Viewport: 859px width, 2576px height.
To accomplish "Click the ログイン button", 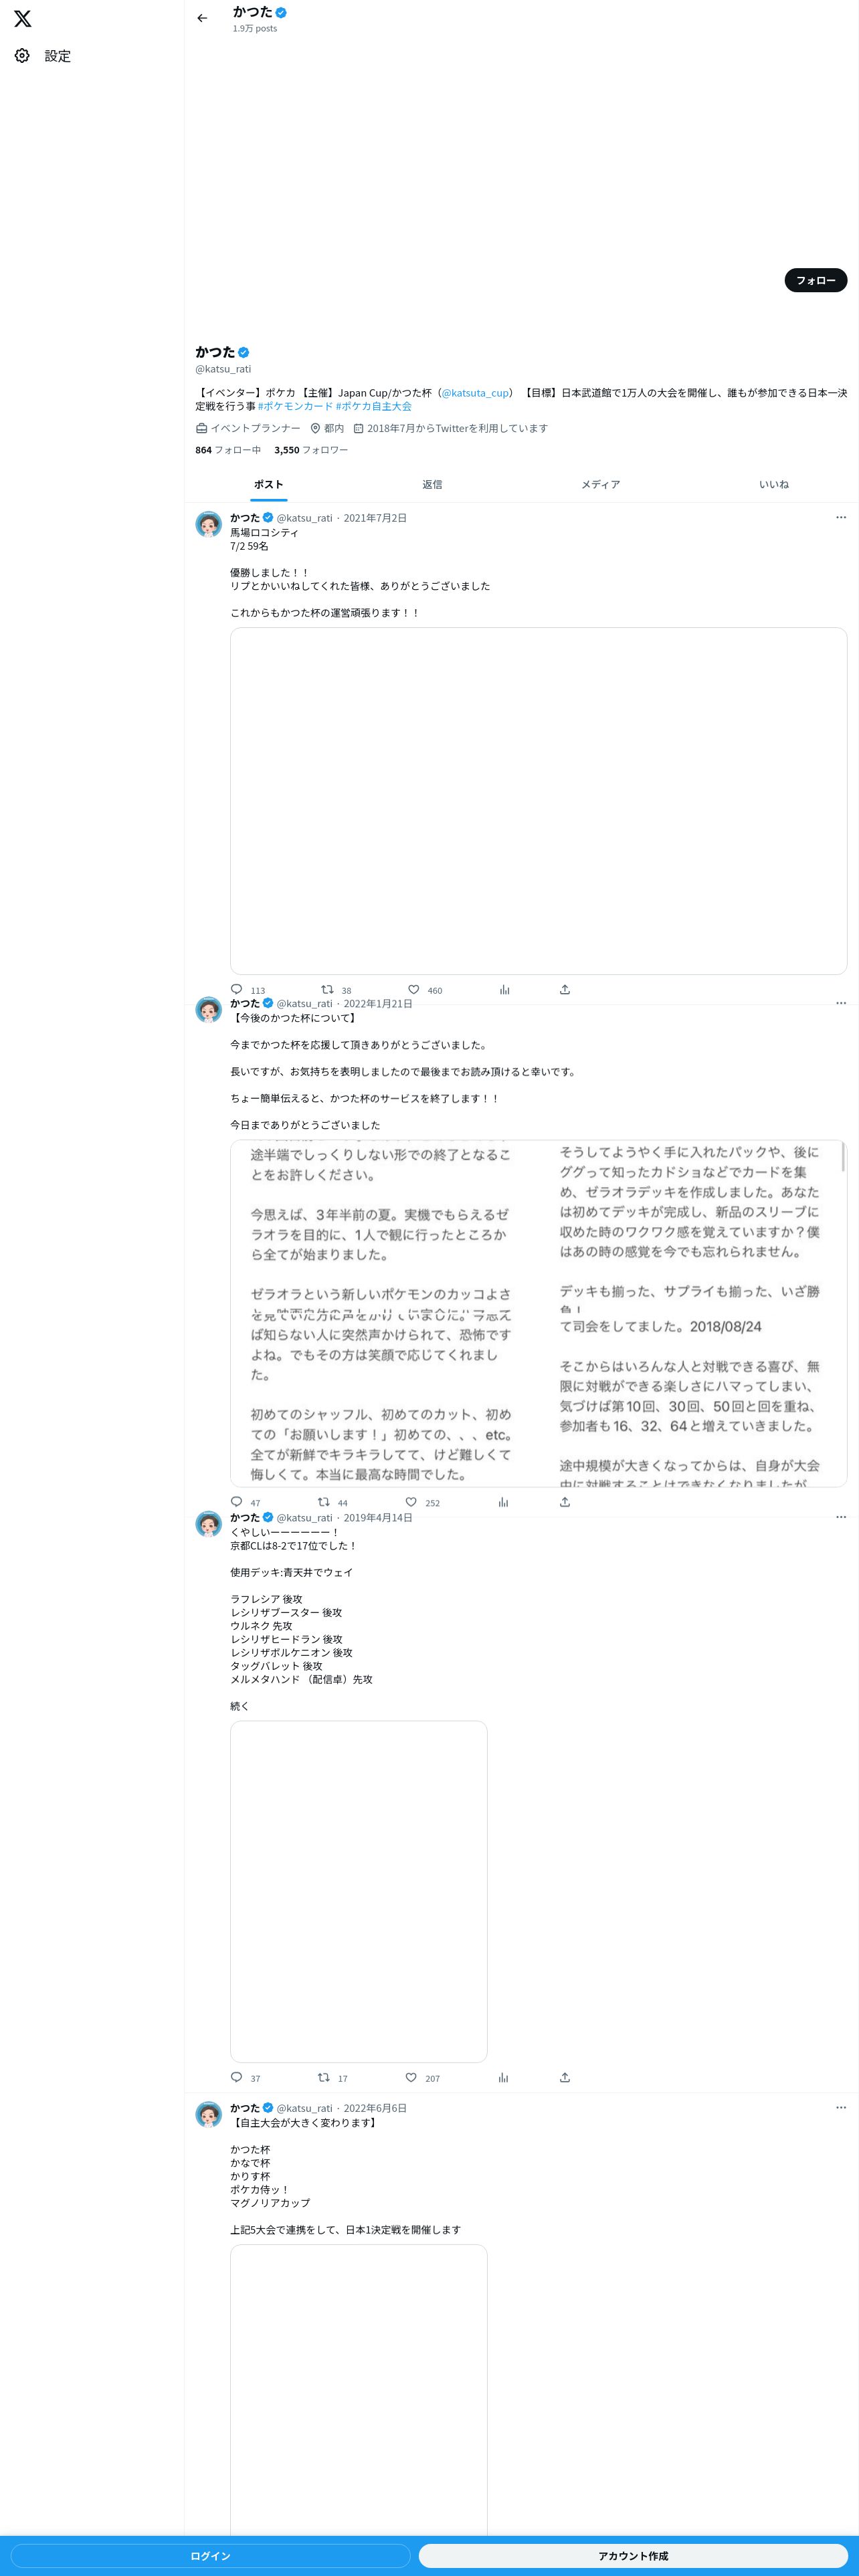I will [210, 2555].
